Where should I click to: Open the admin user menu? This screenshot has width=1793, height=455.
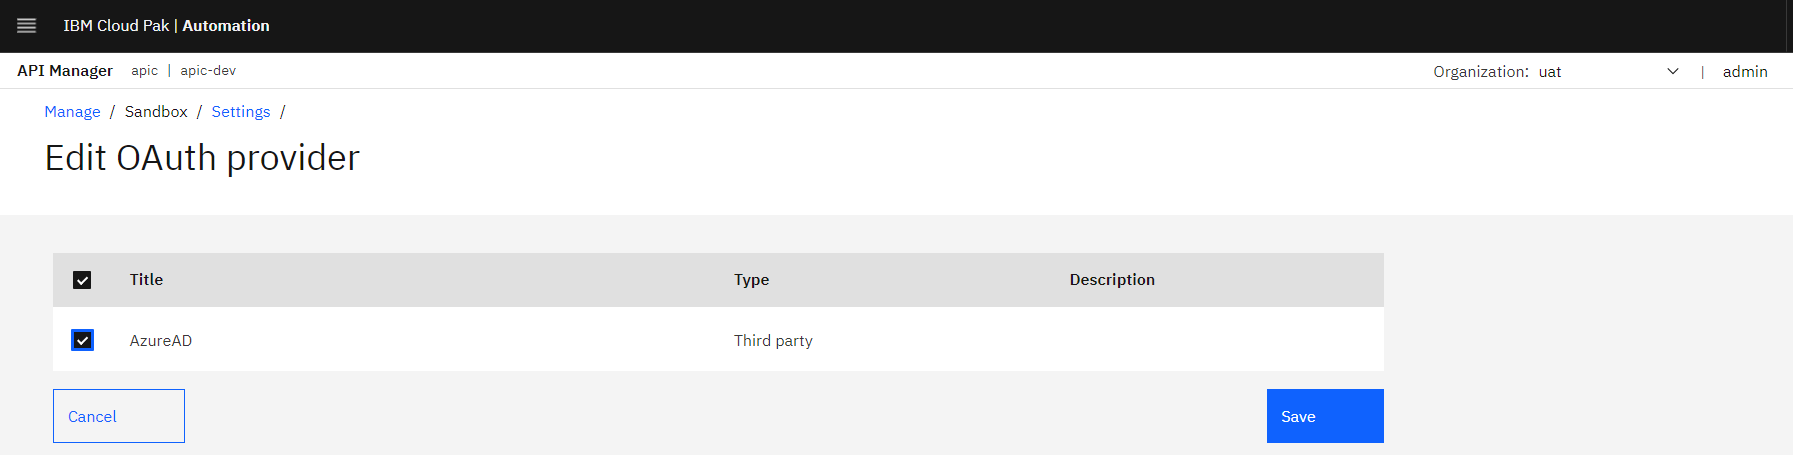tap(1745, 72)
